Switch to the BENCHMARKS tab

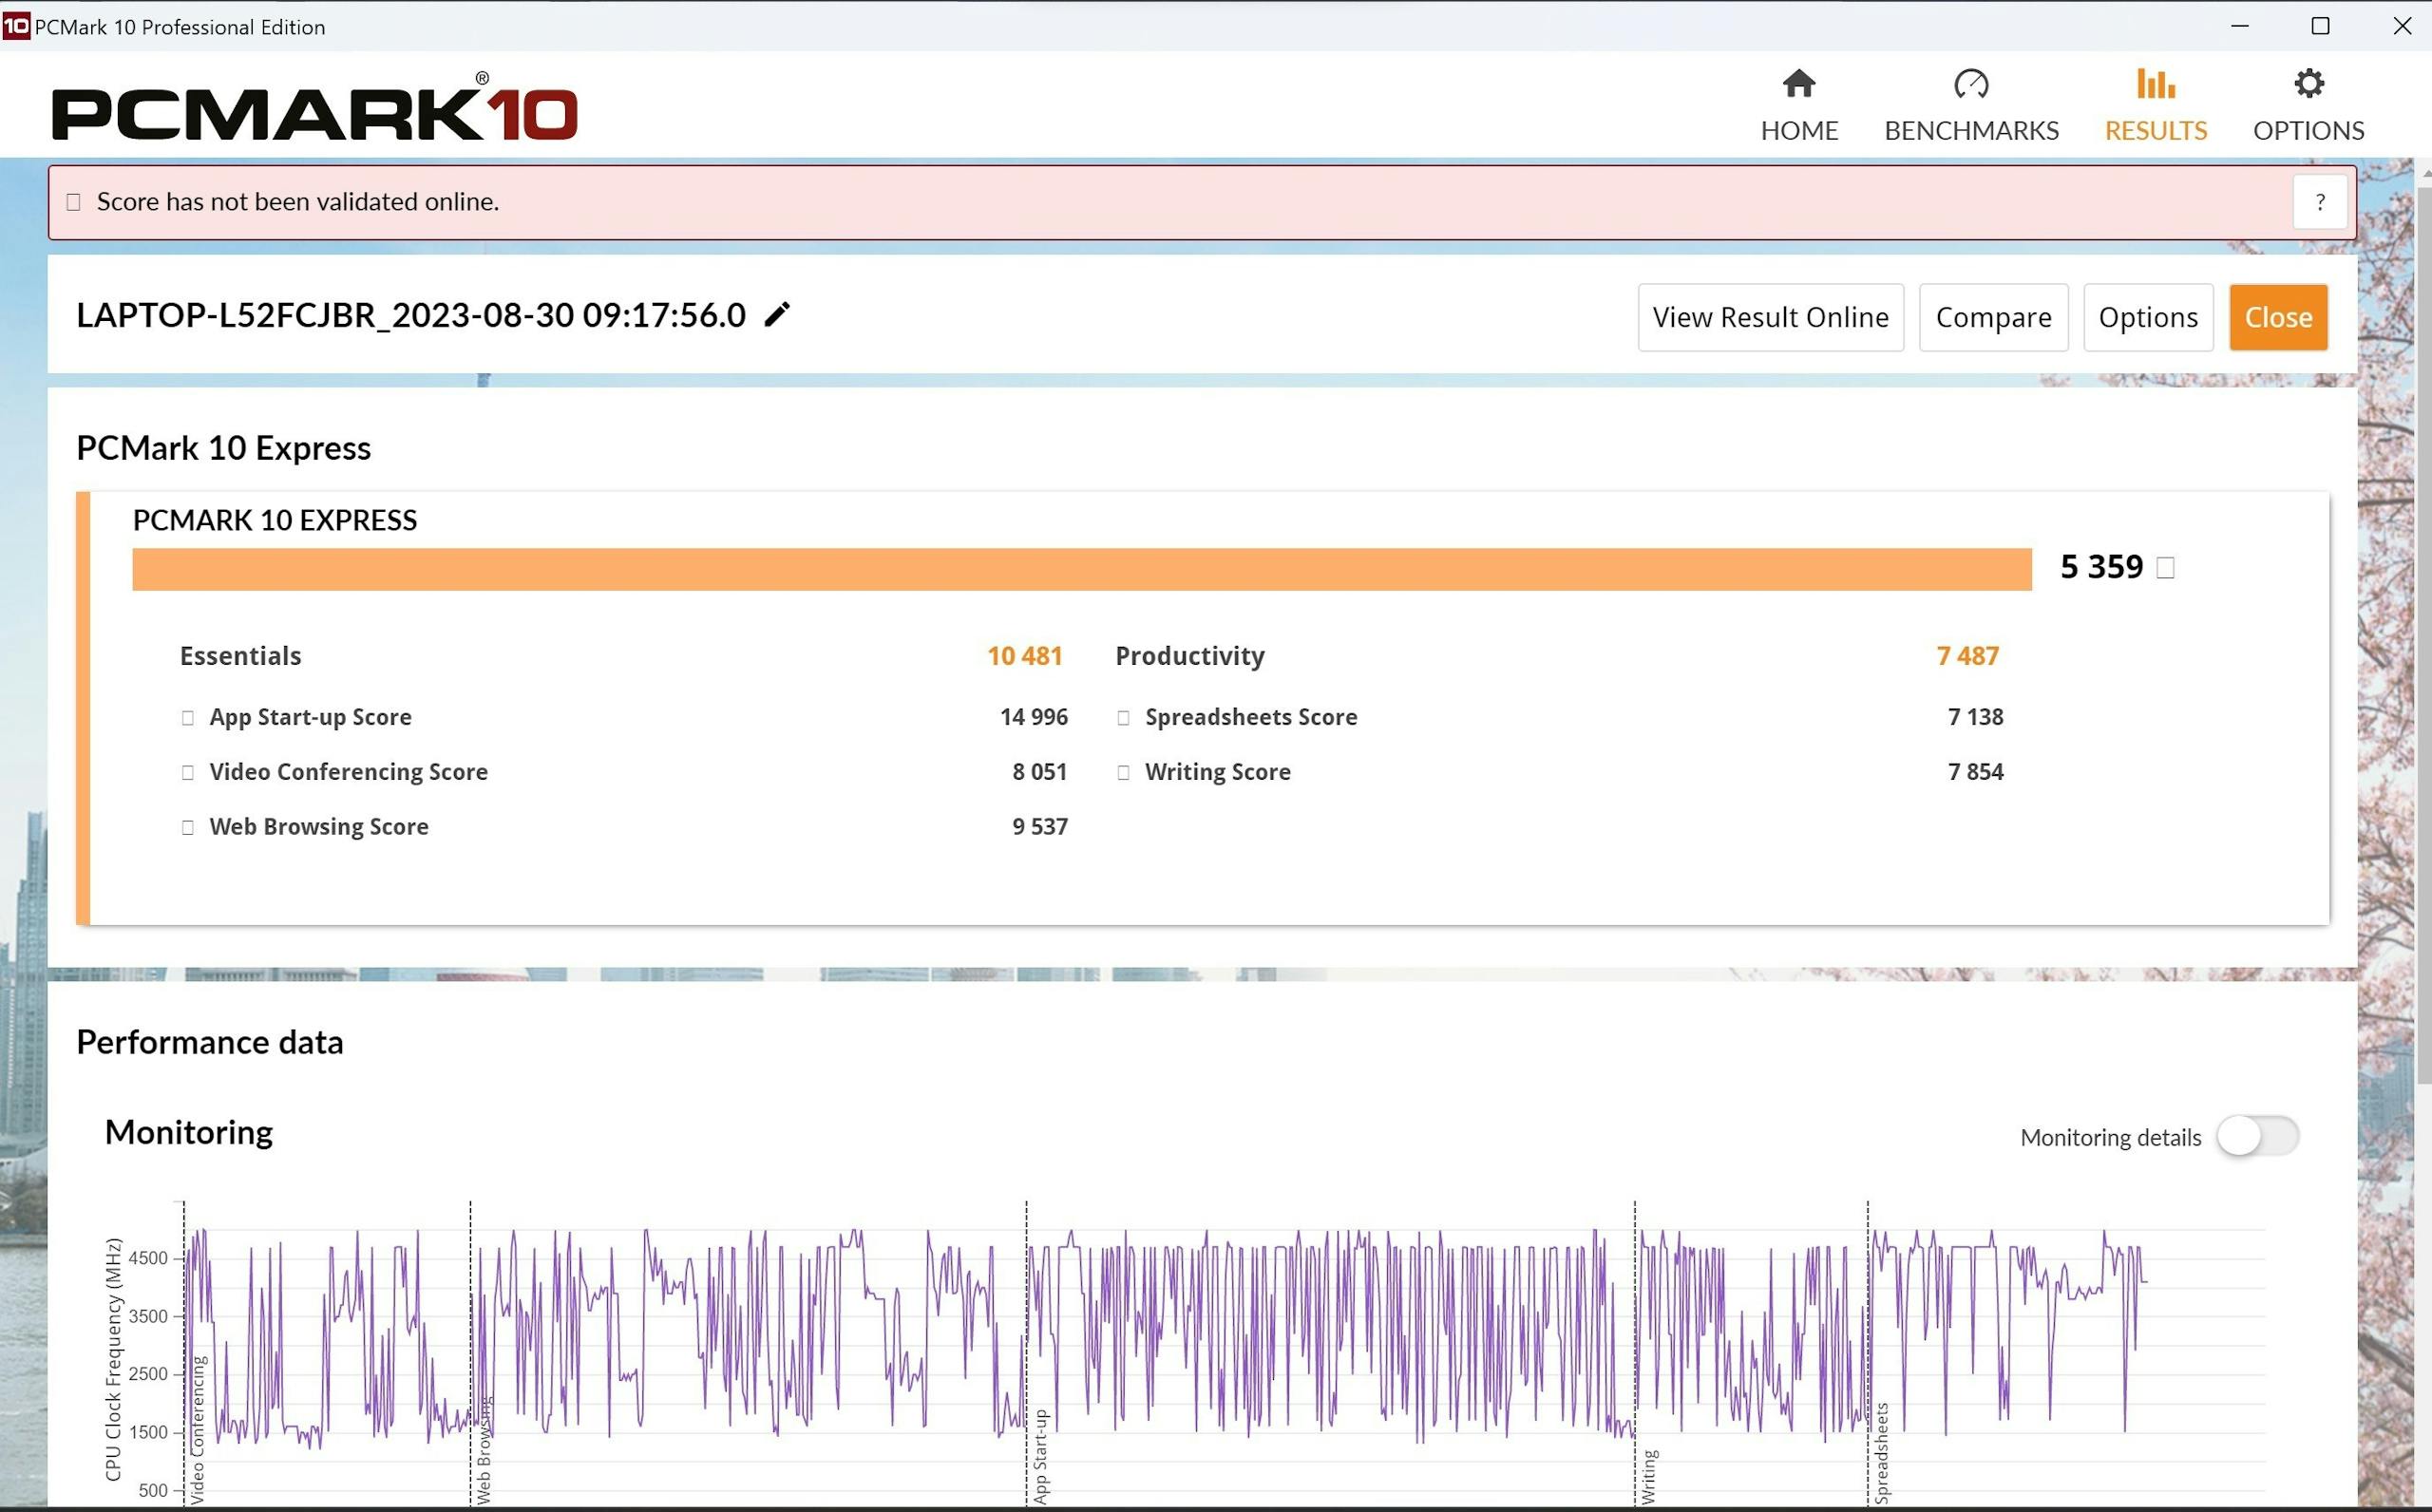click(x=1970, y=130)
